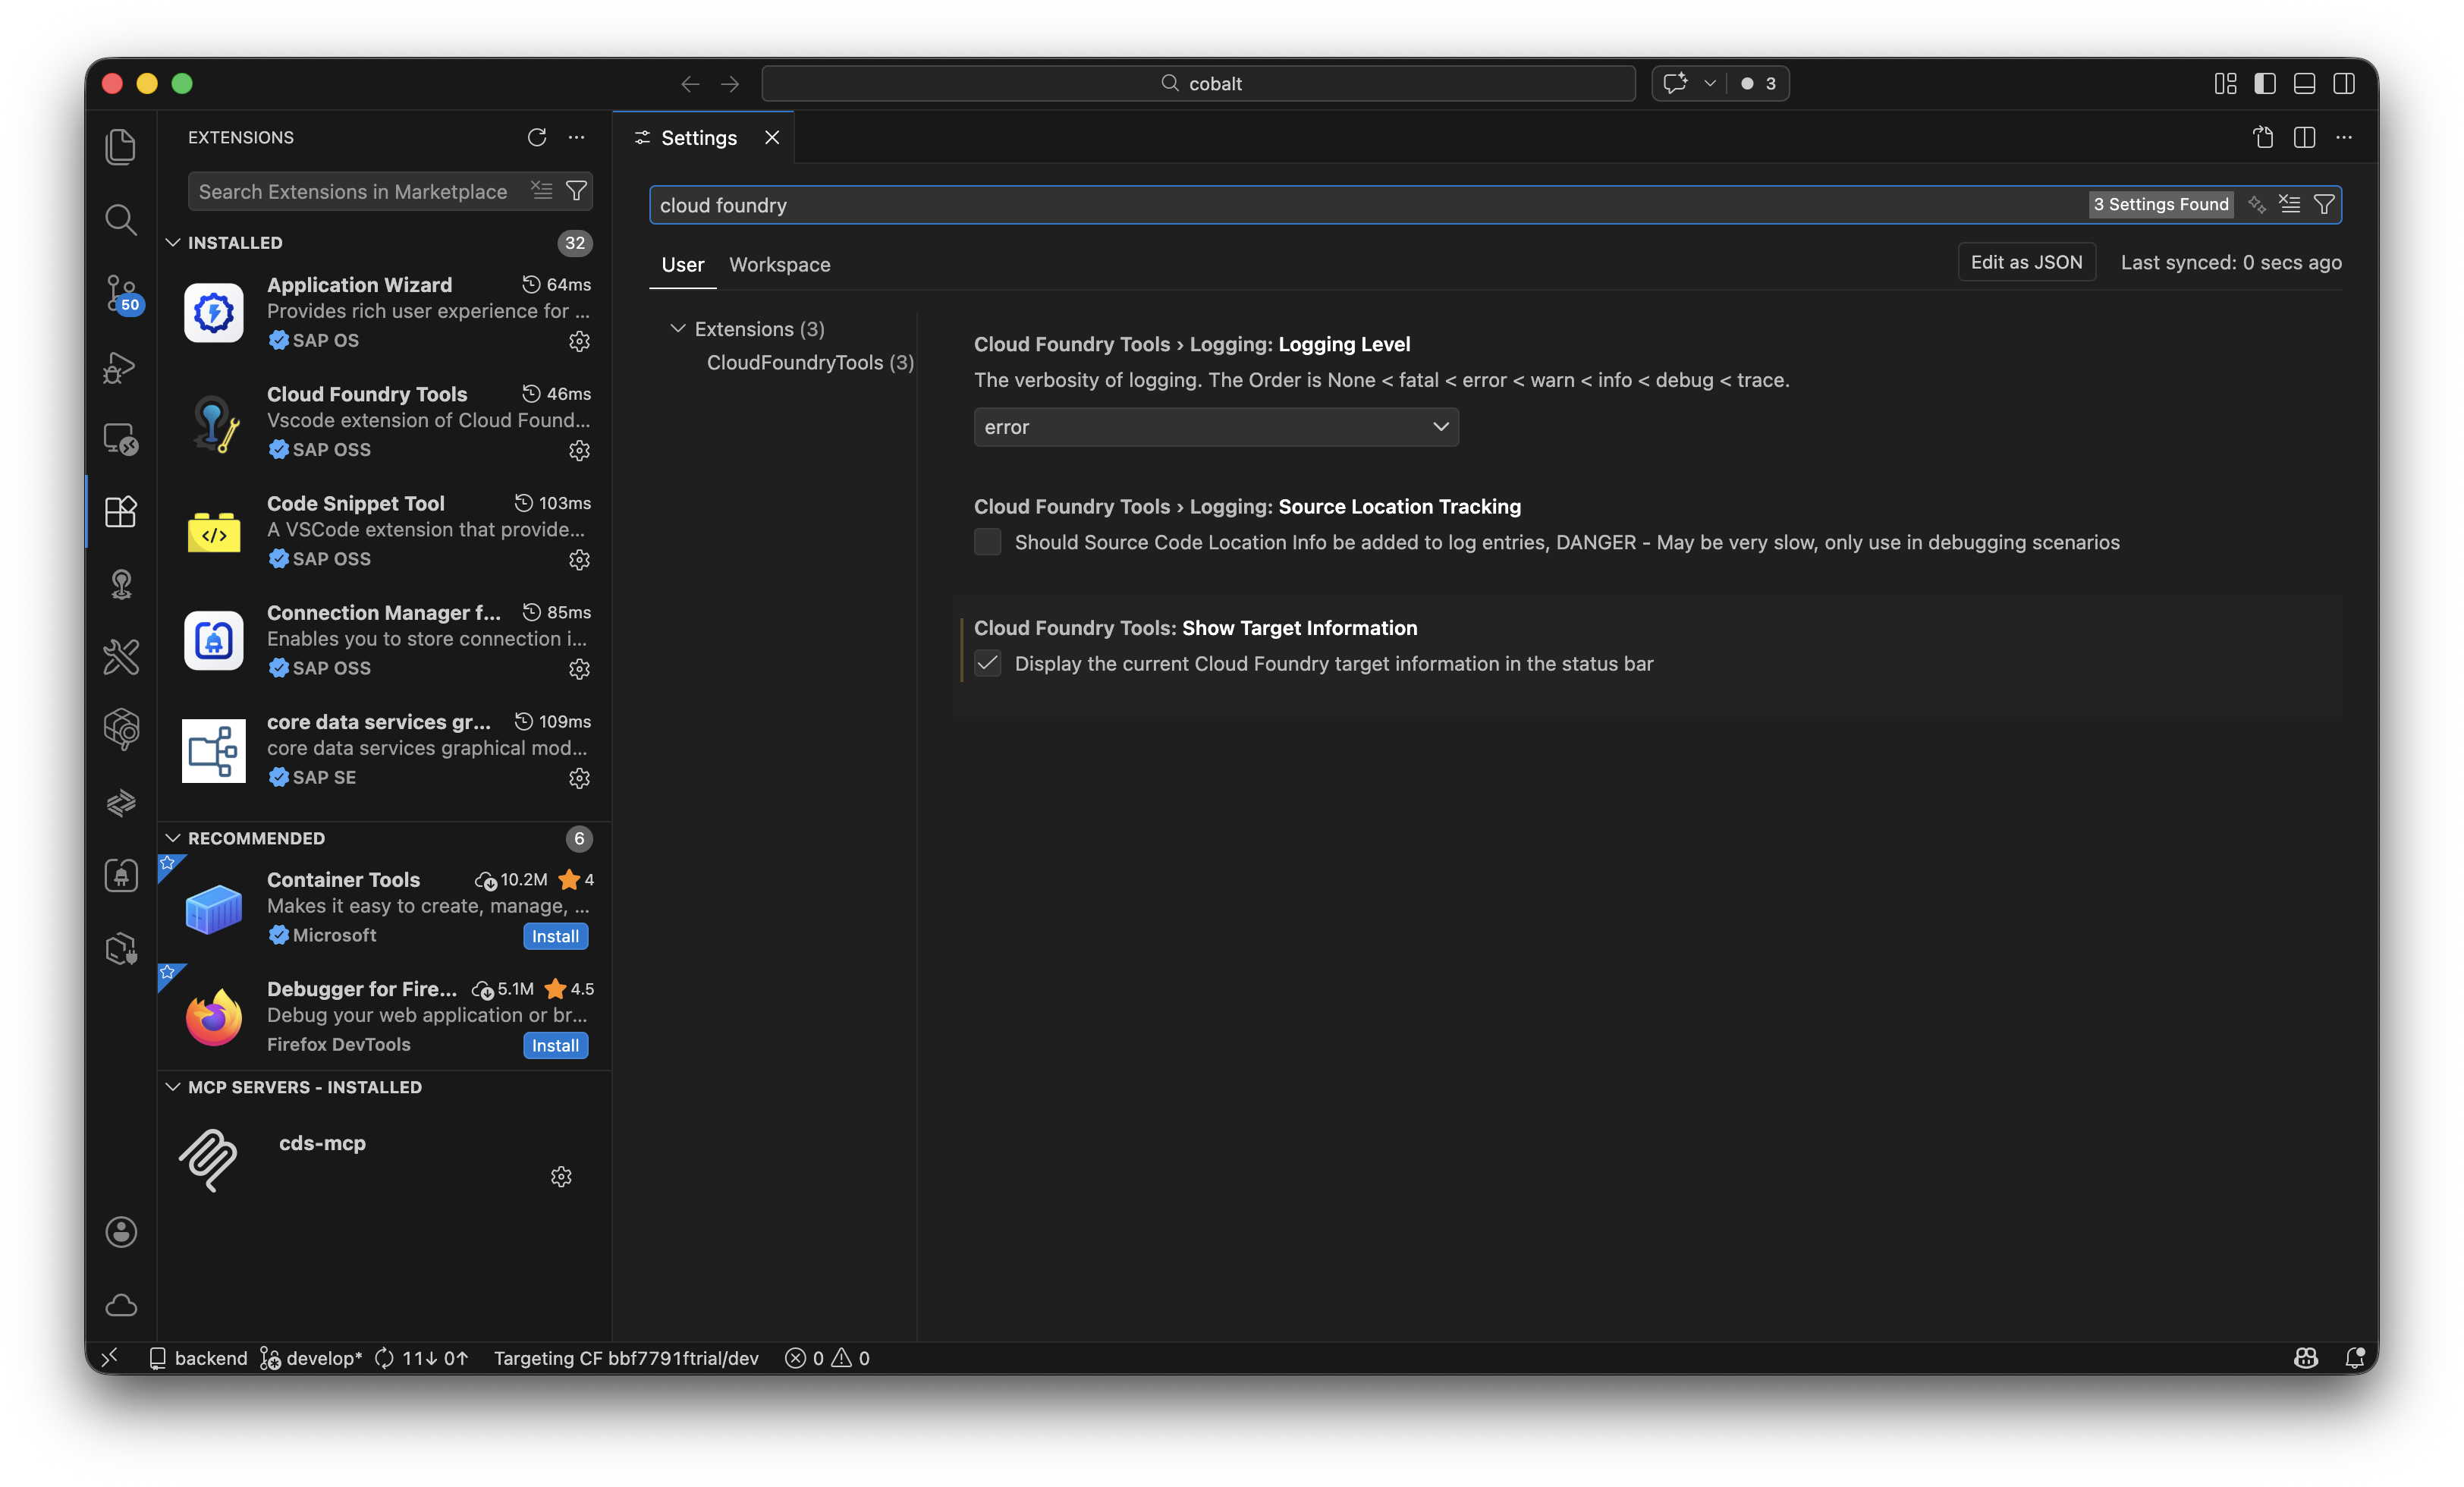Click the filter extensions funnel icon

point(576,191)
